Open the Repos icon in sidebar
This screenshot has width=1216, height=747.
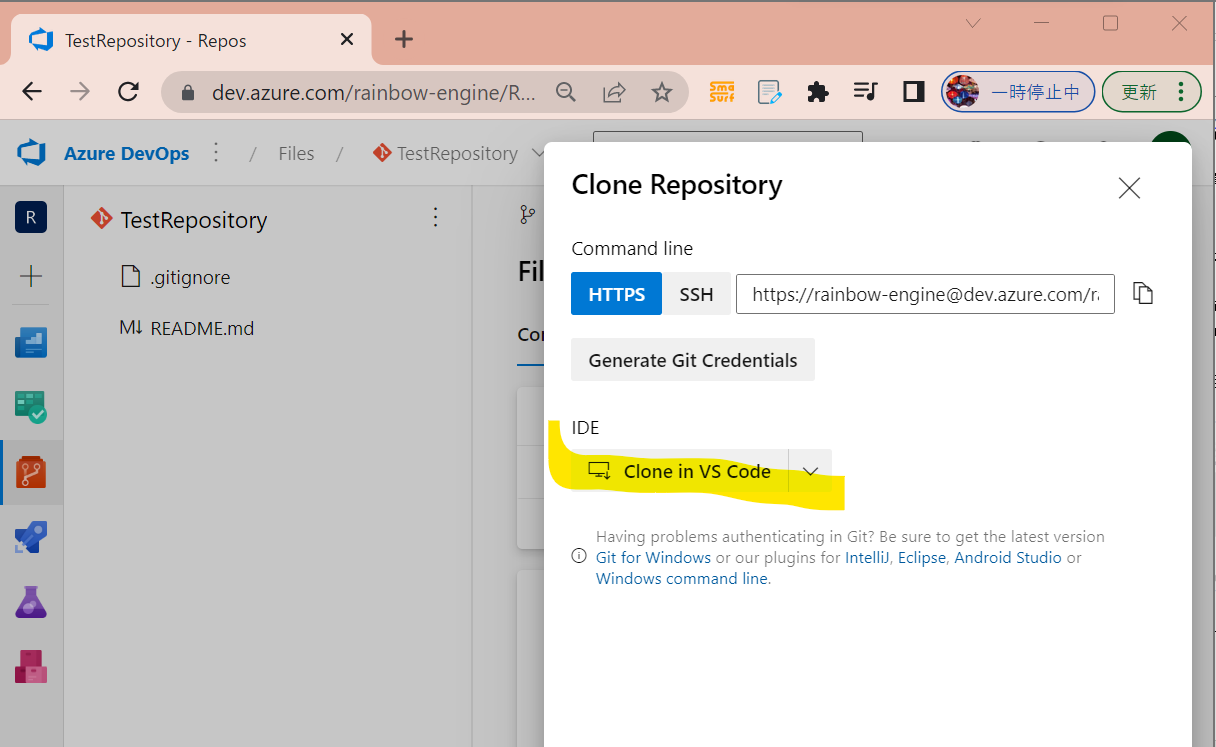(x=31, y=472)
